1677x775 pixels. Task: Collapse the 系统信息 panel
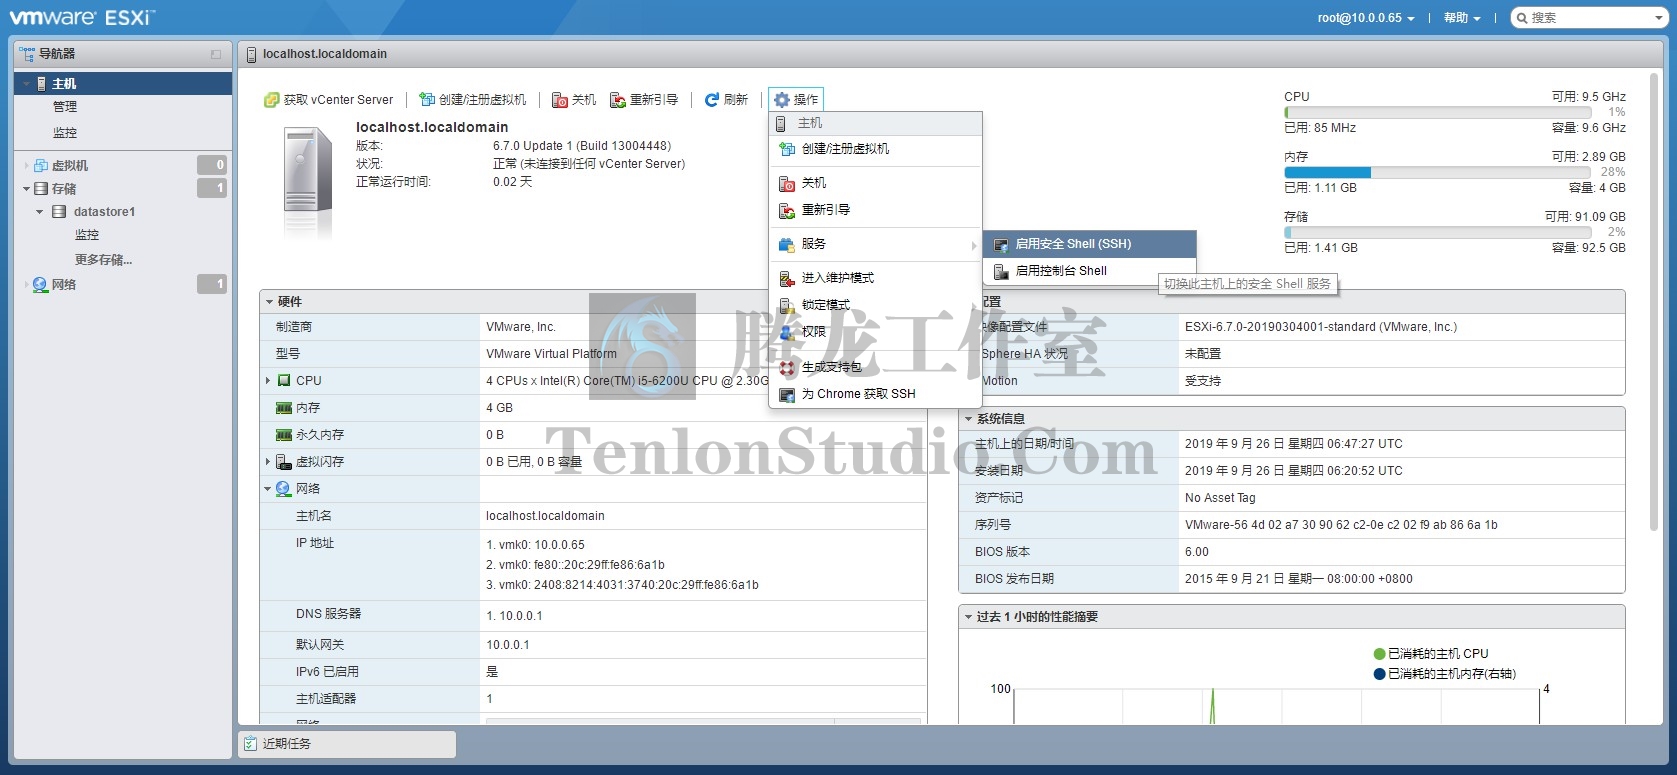968,419
